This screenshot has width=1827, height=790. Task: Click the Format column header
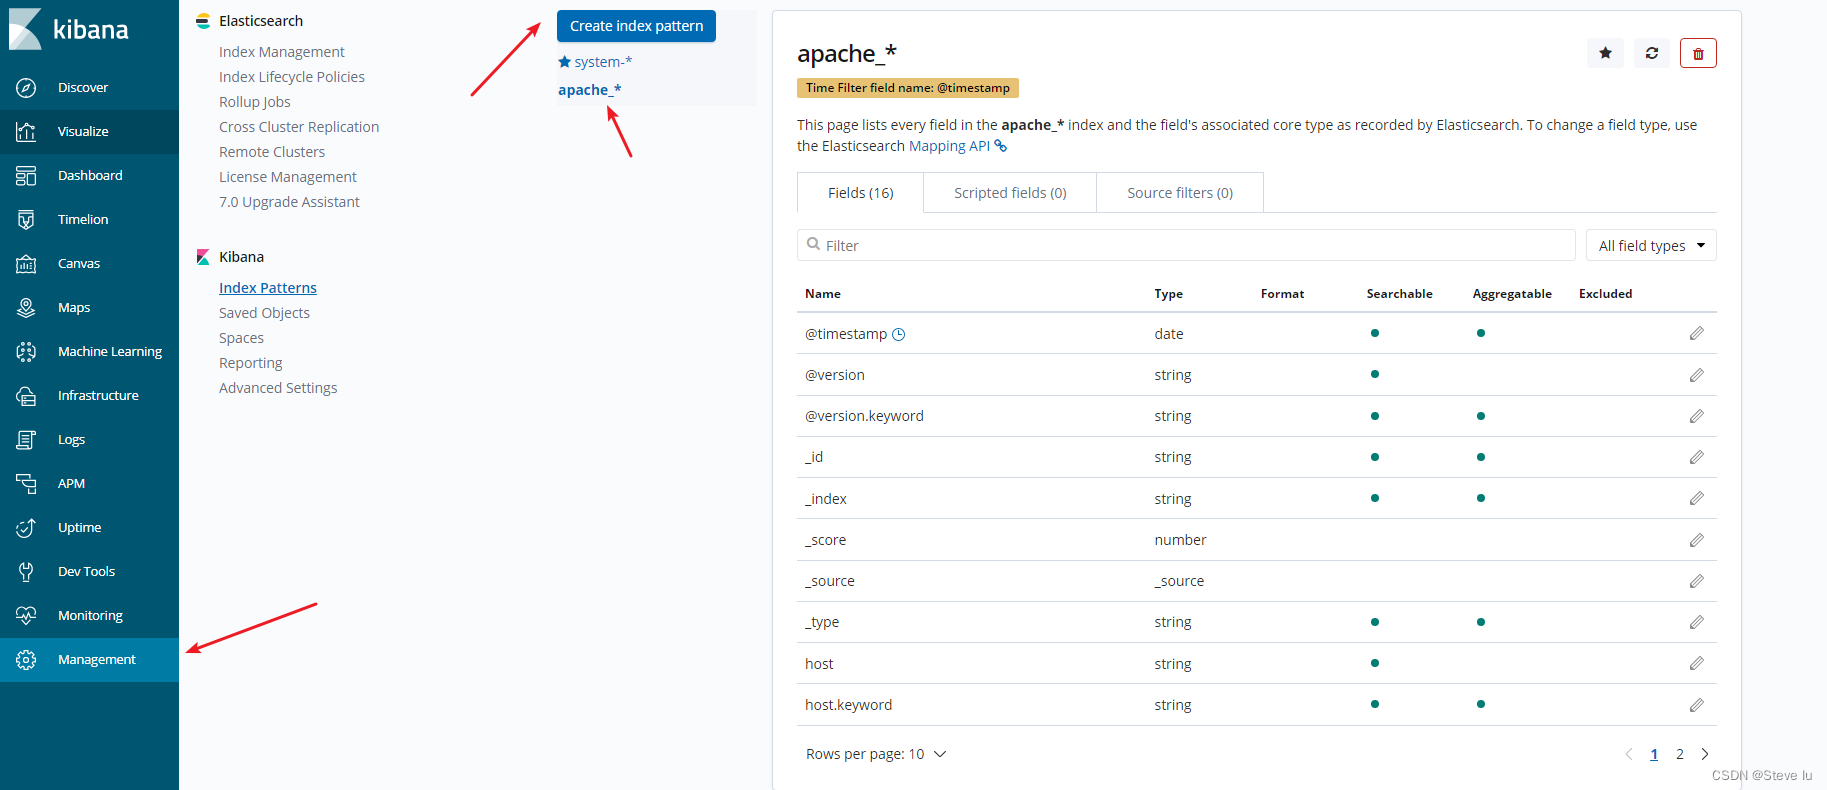1282,294
